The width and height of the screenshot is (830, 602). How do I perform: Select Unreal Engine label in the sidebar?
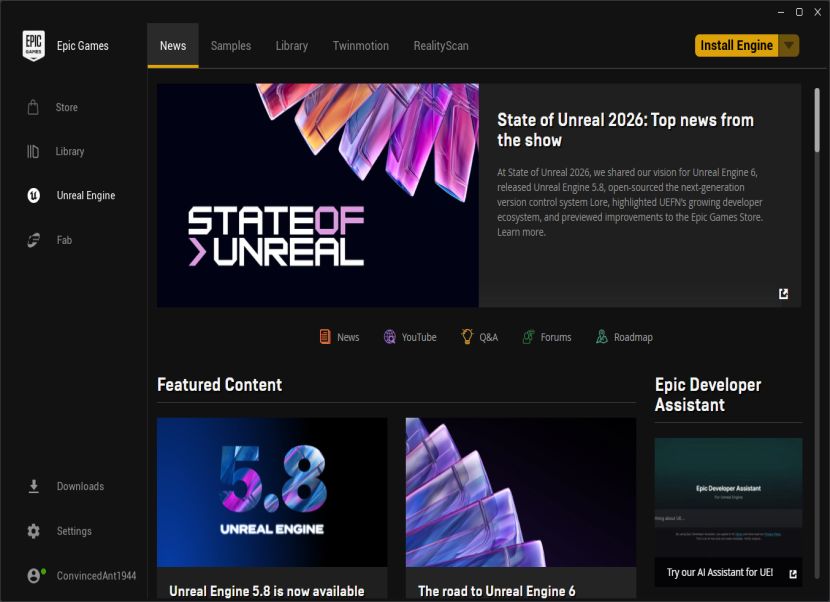coord(86,195)
